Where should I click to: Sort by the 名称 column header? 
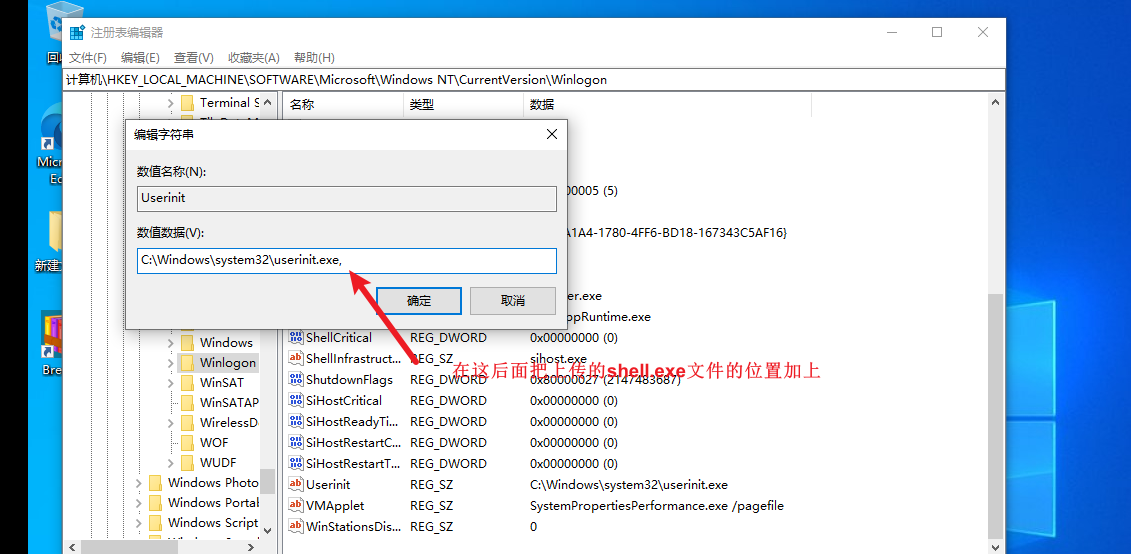[343, 105]
